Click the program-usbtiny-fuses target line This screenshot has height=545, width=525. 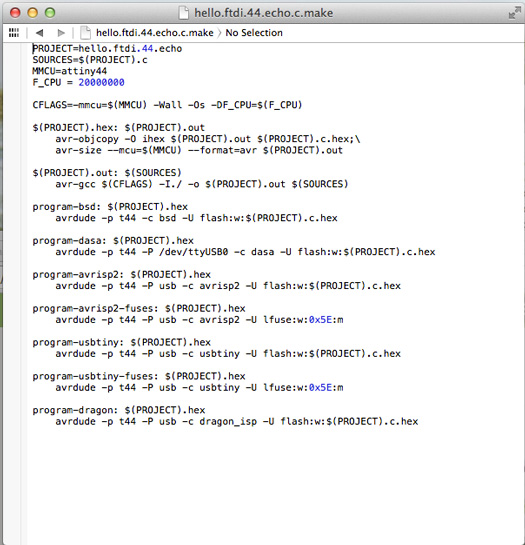click(x=139, y=376)
